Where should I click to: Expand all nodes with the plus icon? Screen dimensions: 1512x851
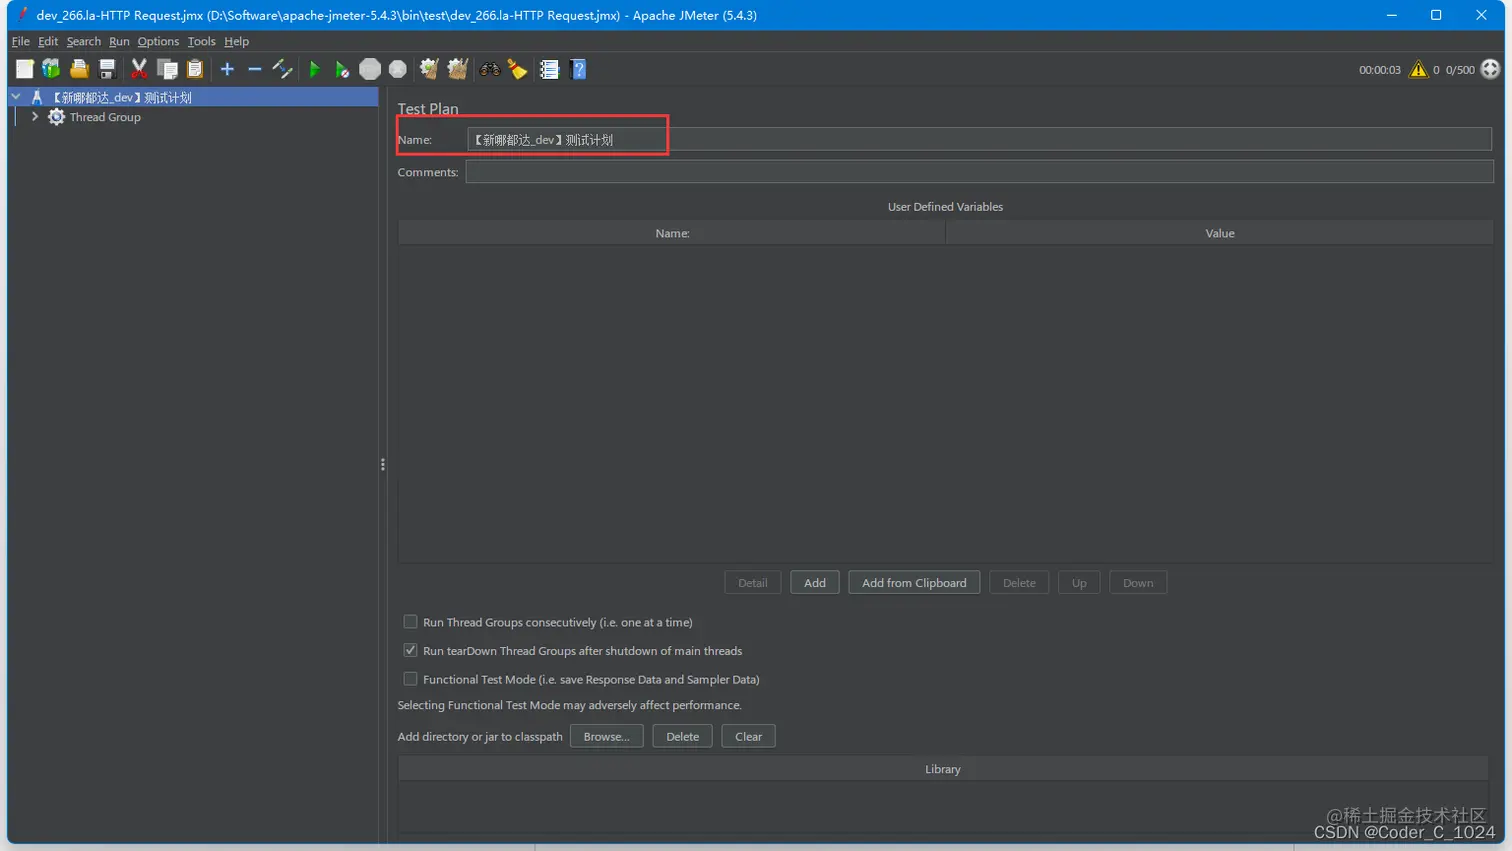click(227, 69)
